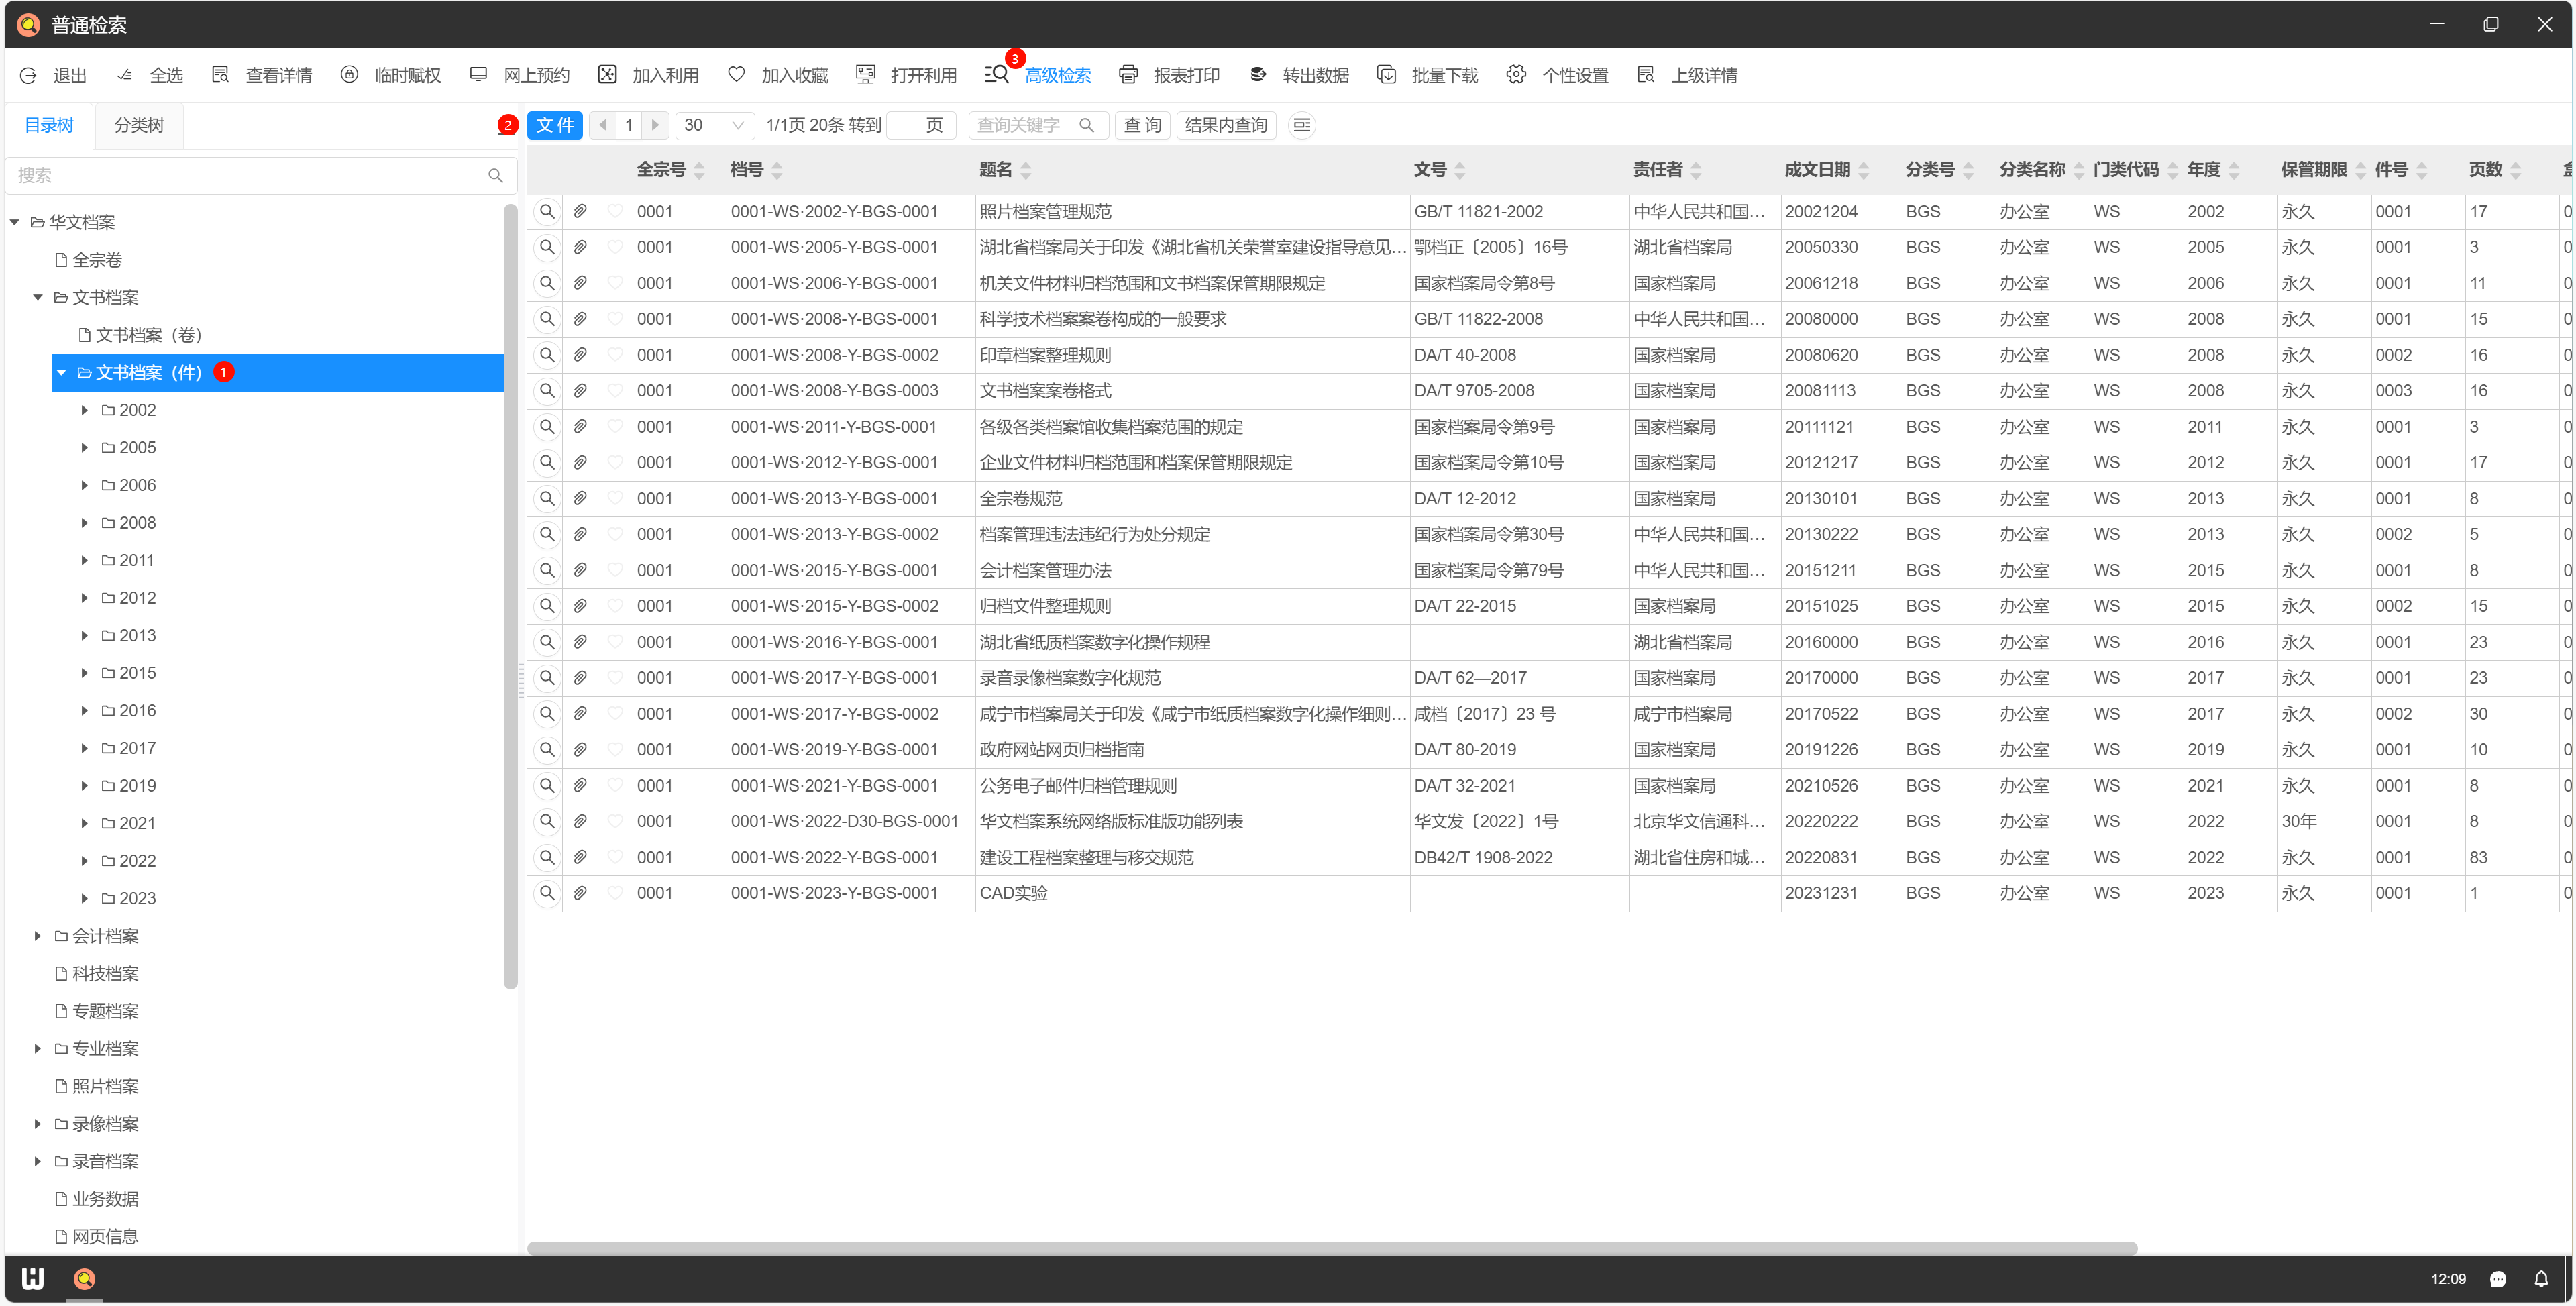Click the 结果内查询 button

[x=1225, y=125]
